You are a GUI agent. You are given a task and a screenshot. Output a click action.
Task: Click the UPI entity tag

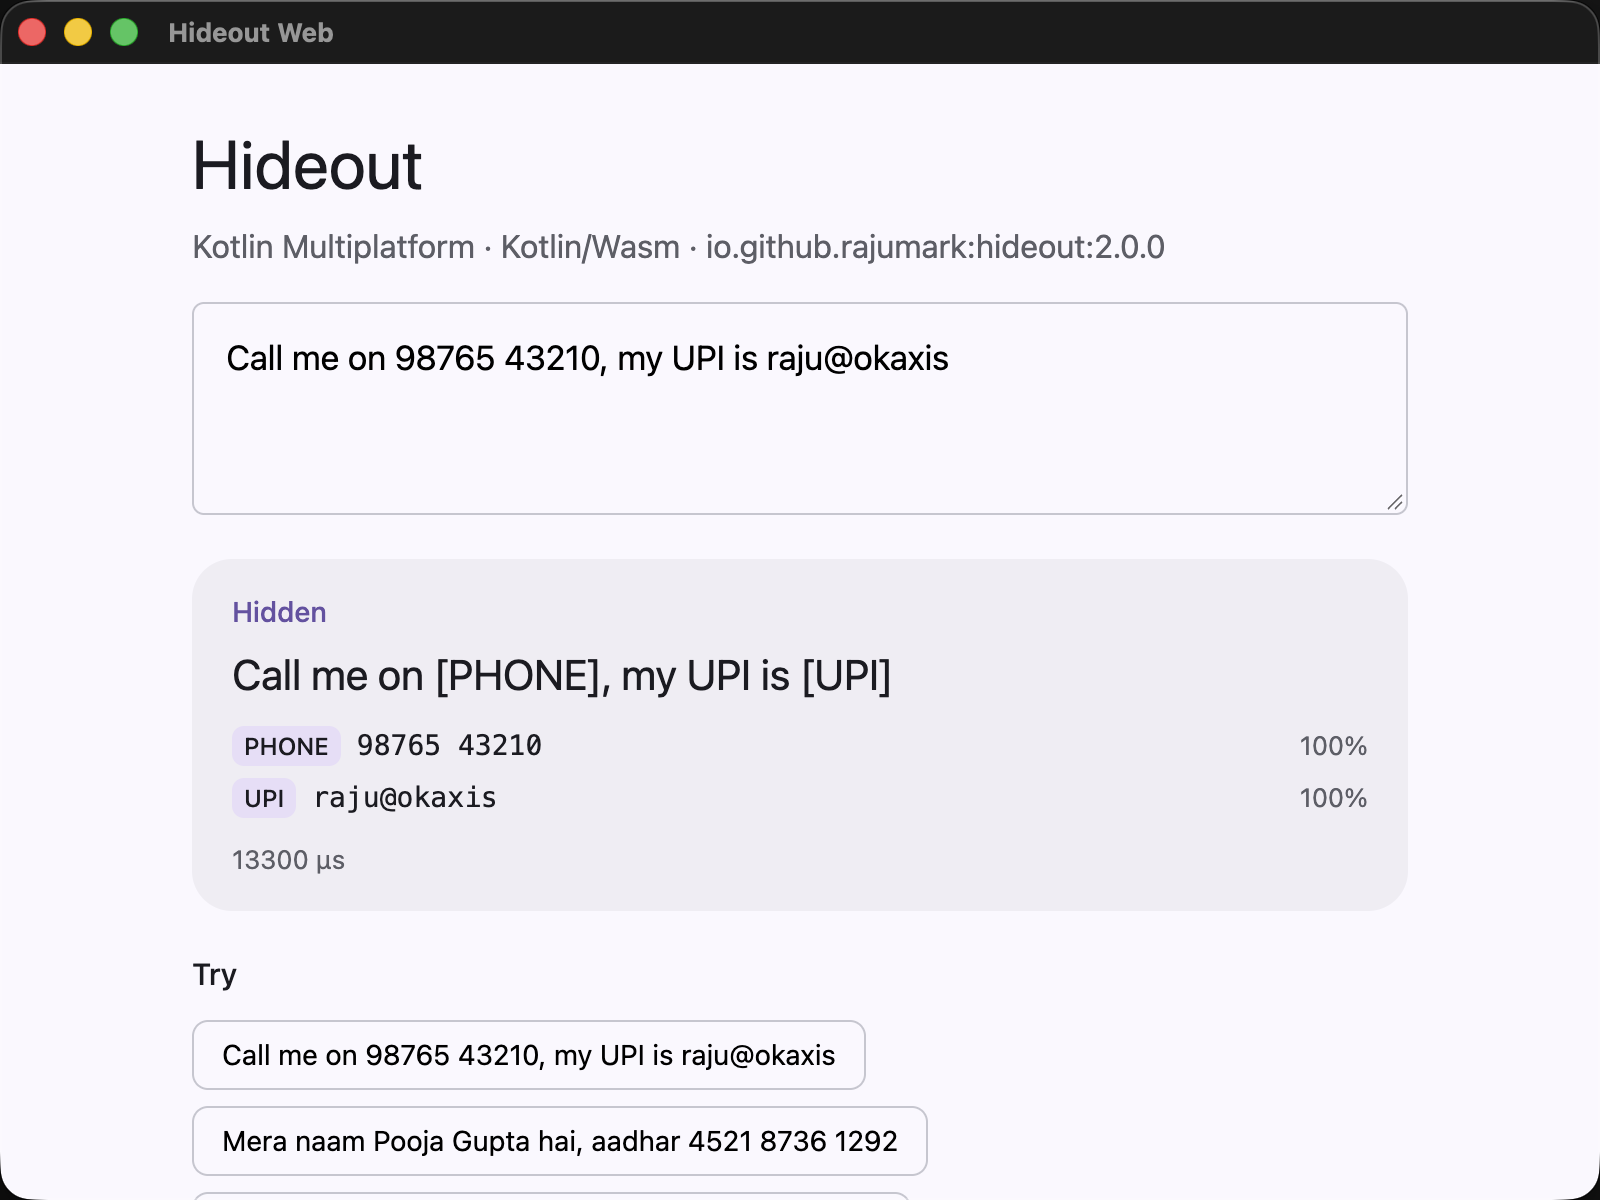coord(264,798)
